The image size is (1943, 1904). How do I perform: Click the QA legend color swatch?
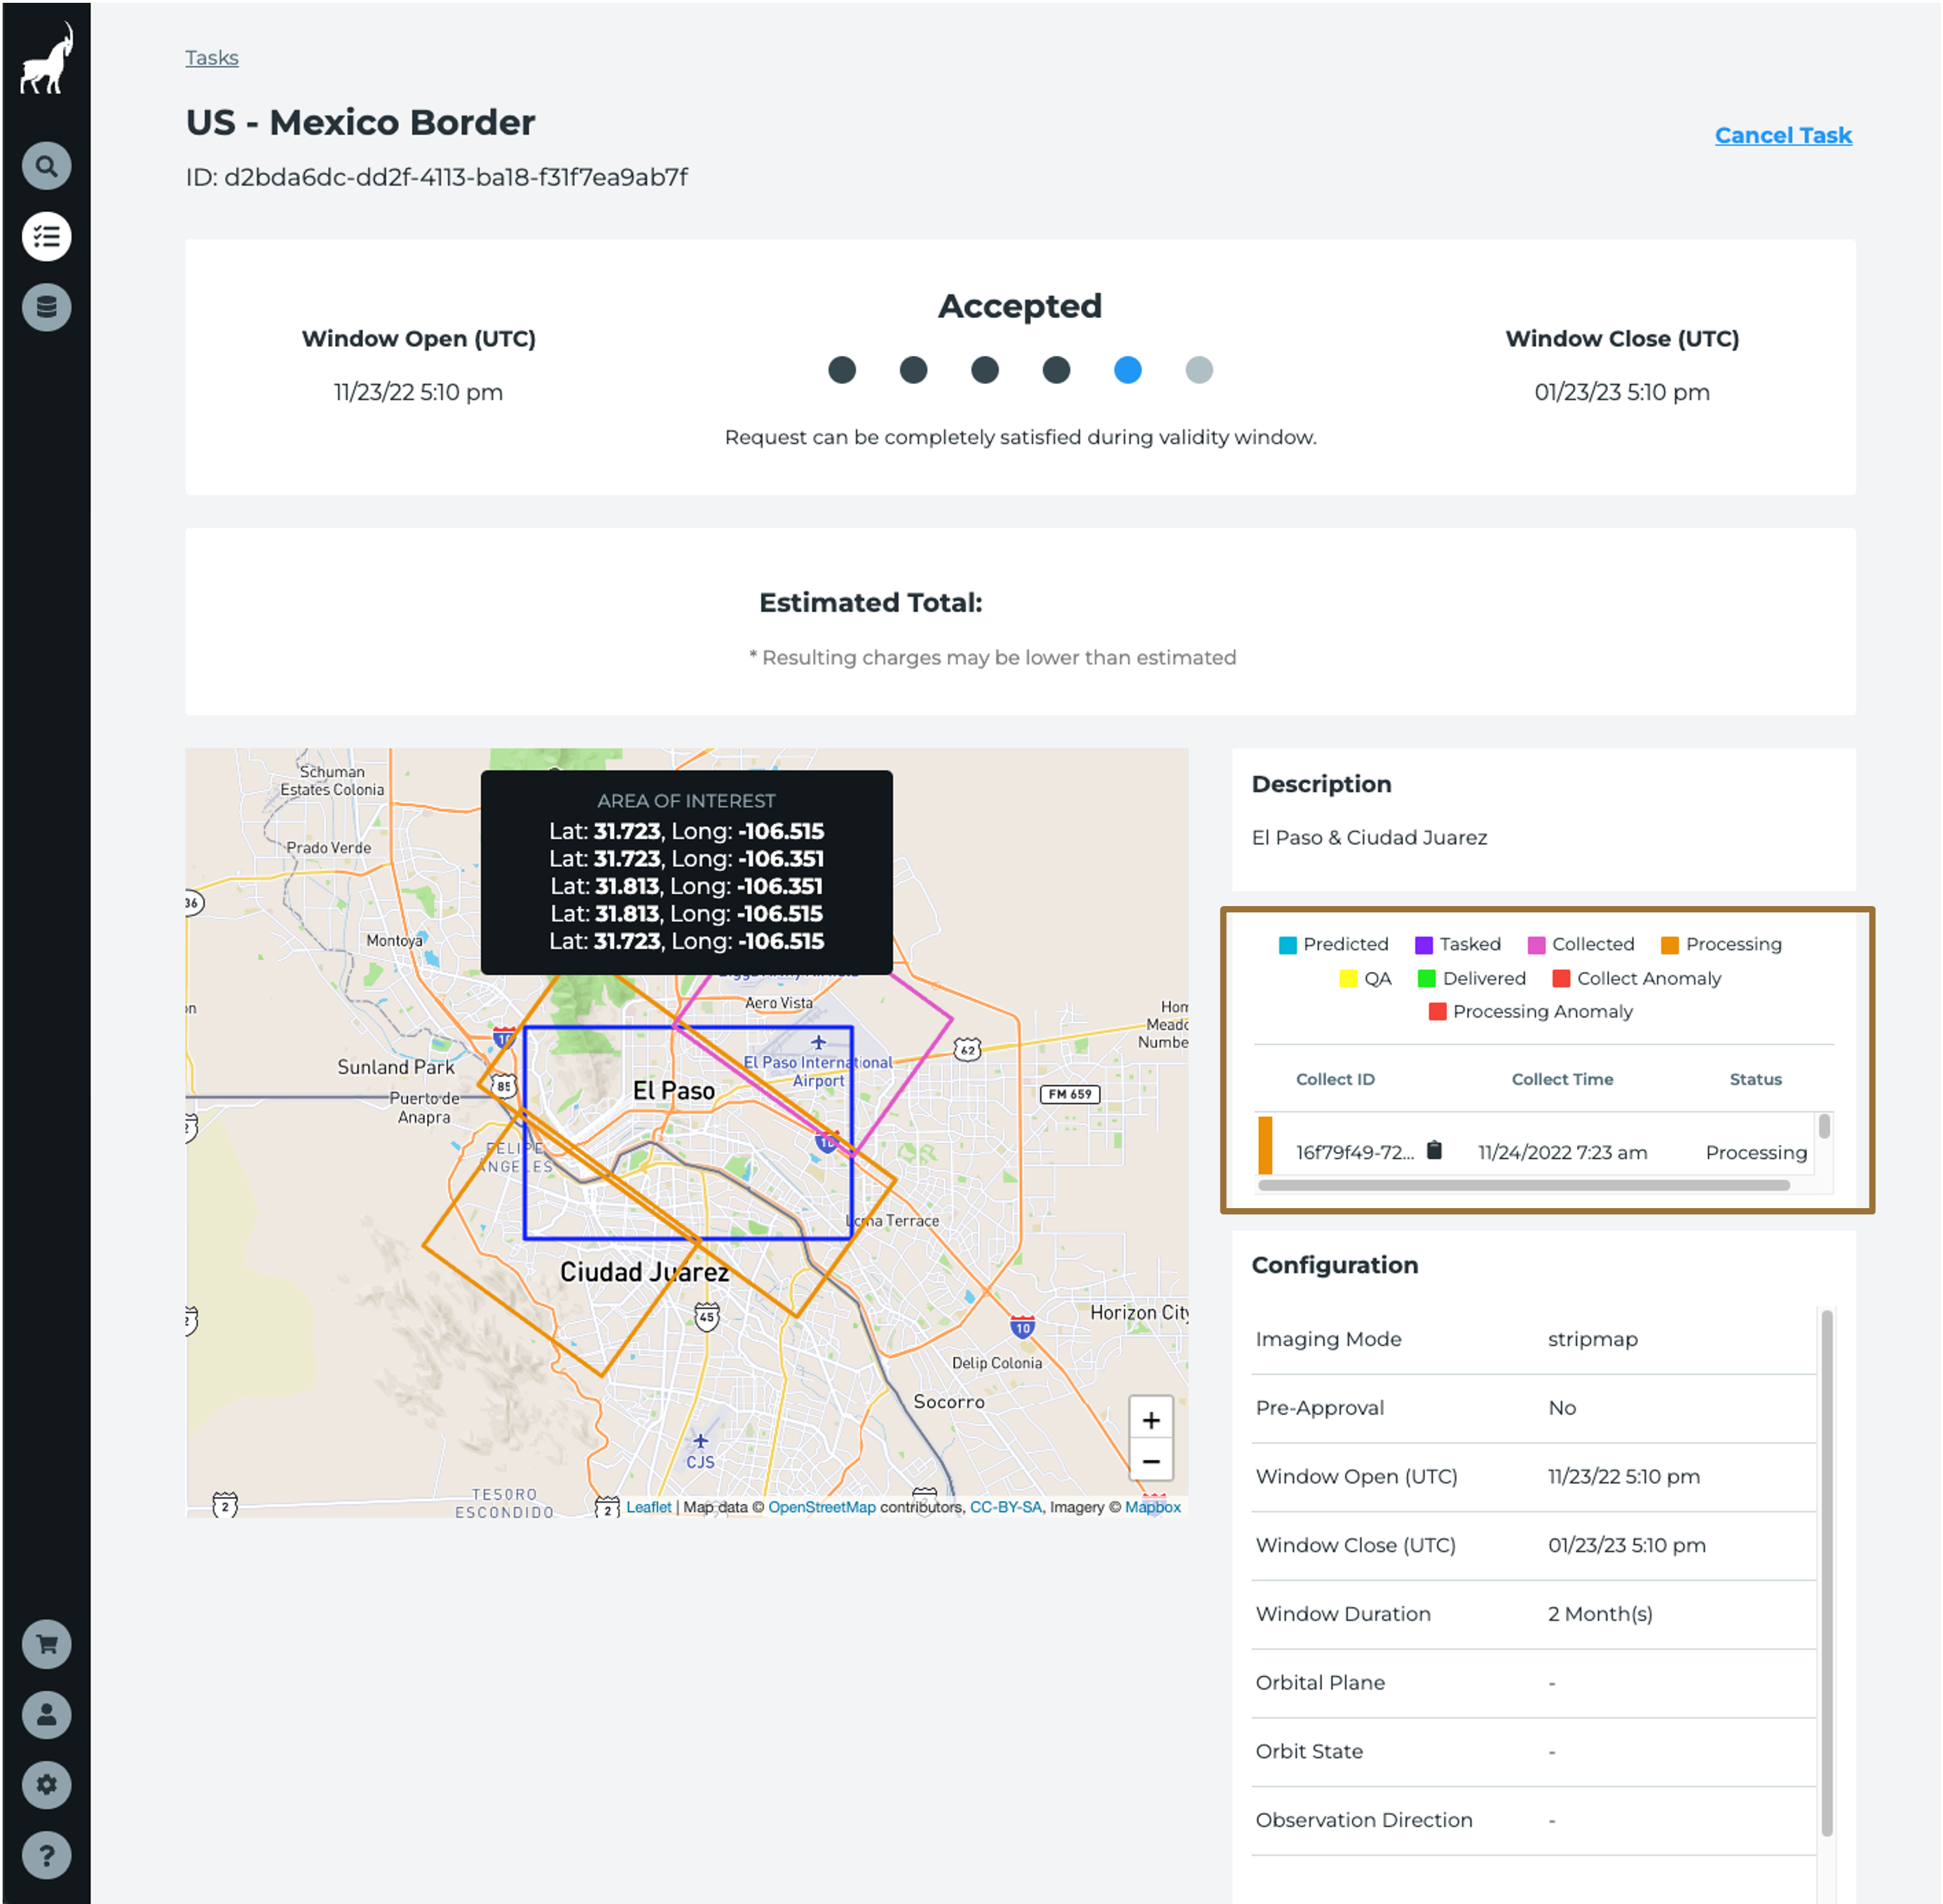[1348, 978]
